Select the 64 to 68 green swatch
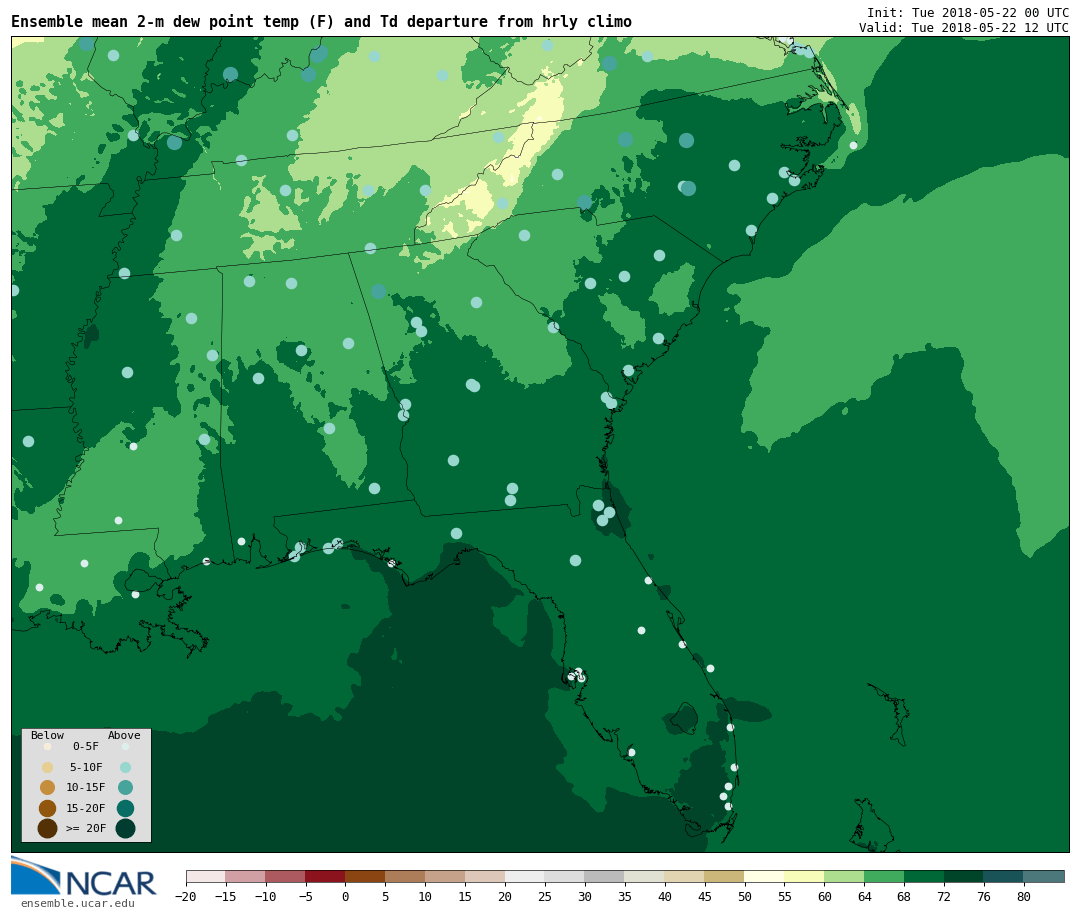The width and height of the screenshot is (1080, 915). 884,876
